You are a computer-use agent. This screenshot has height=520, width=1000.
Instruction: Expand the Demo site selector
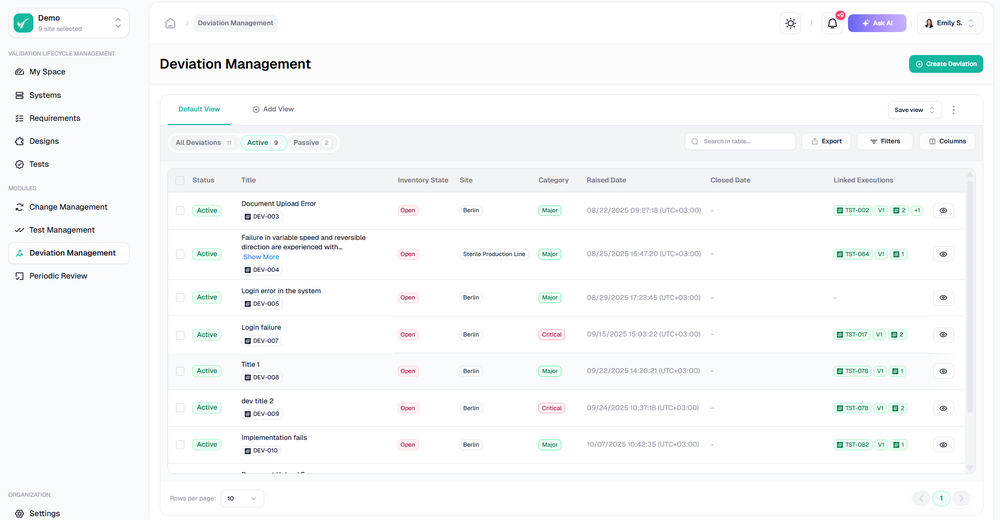(69, 23)
